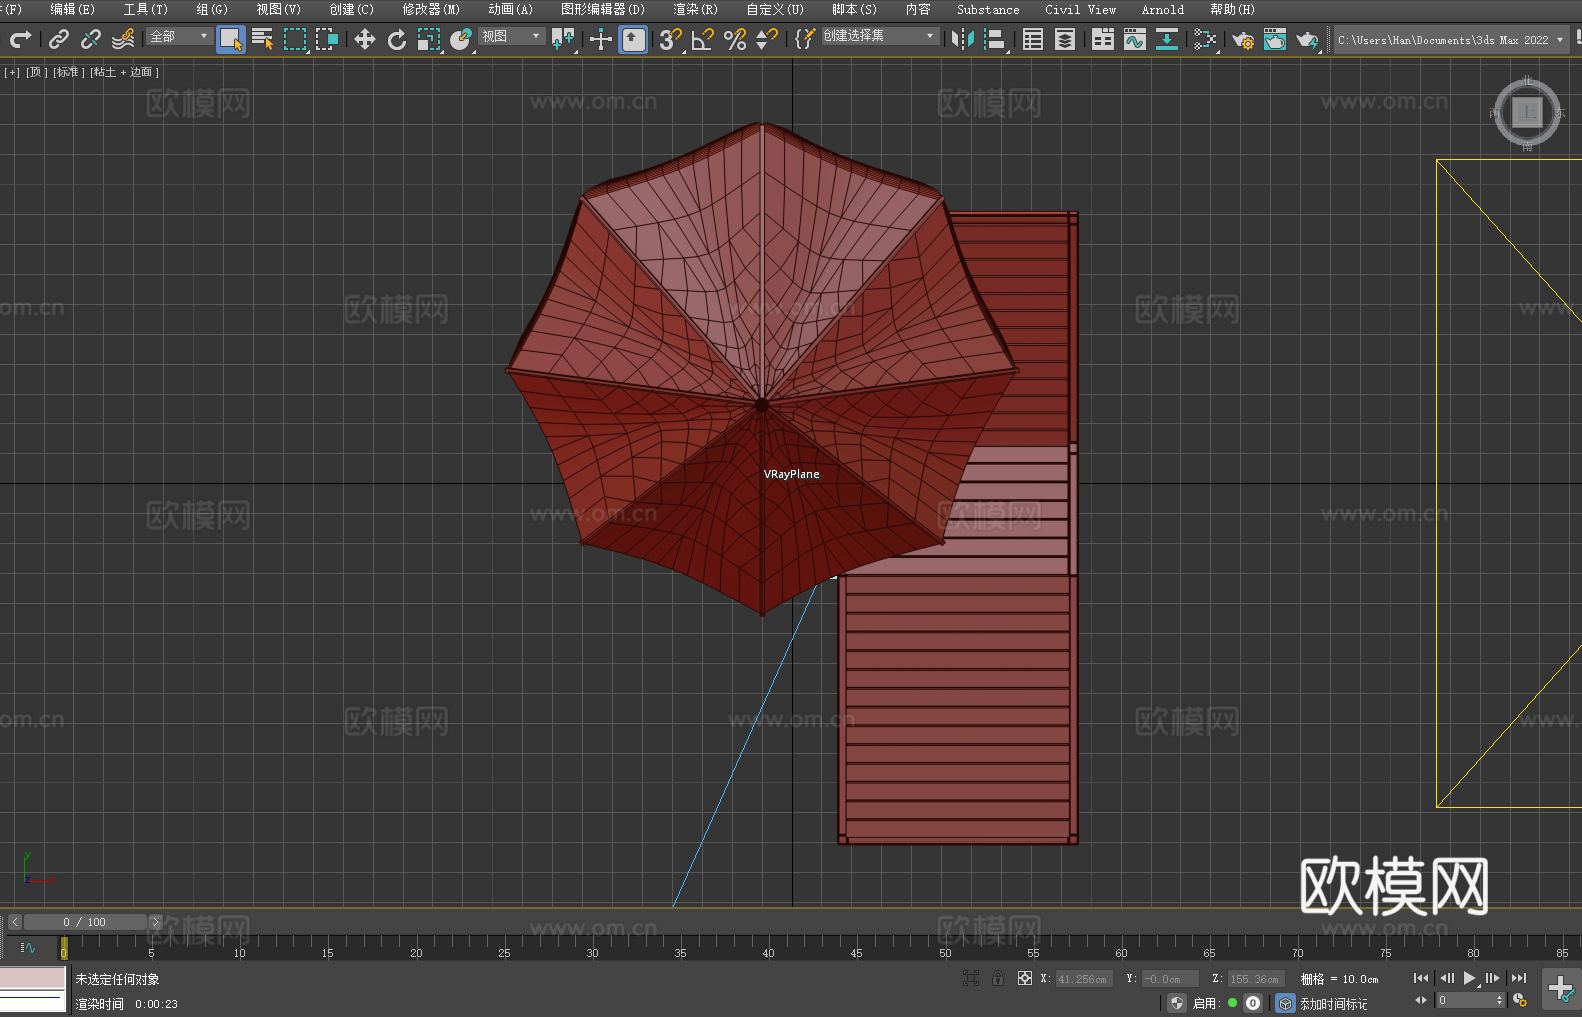Click the Isolate Selection toggle icon
1582x1017 pixels.
[970, 978]
